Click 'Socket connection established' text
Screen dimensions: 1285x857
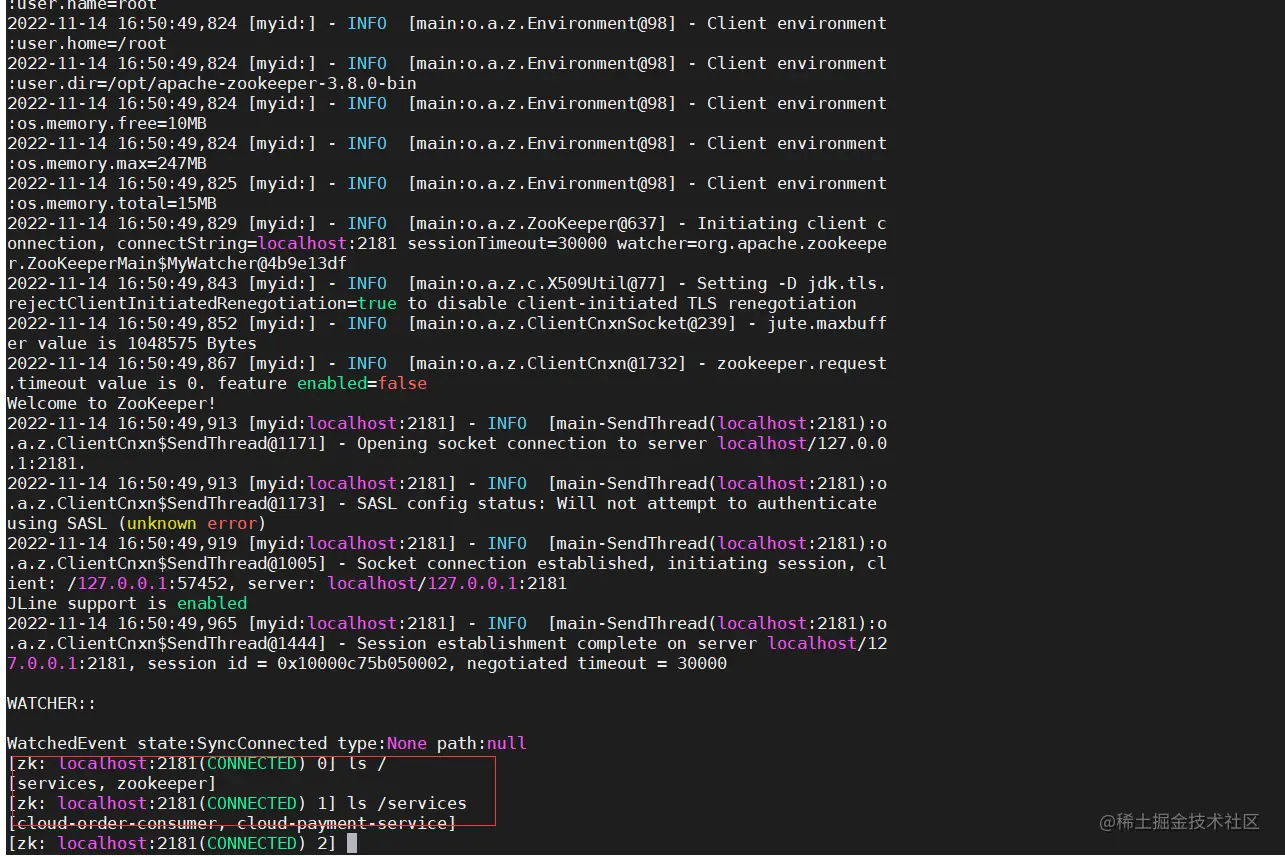(502, 563)
